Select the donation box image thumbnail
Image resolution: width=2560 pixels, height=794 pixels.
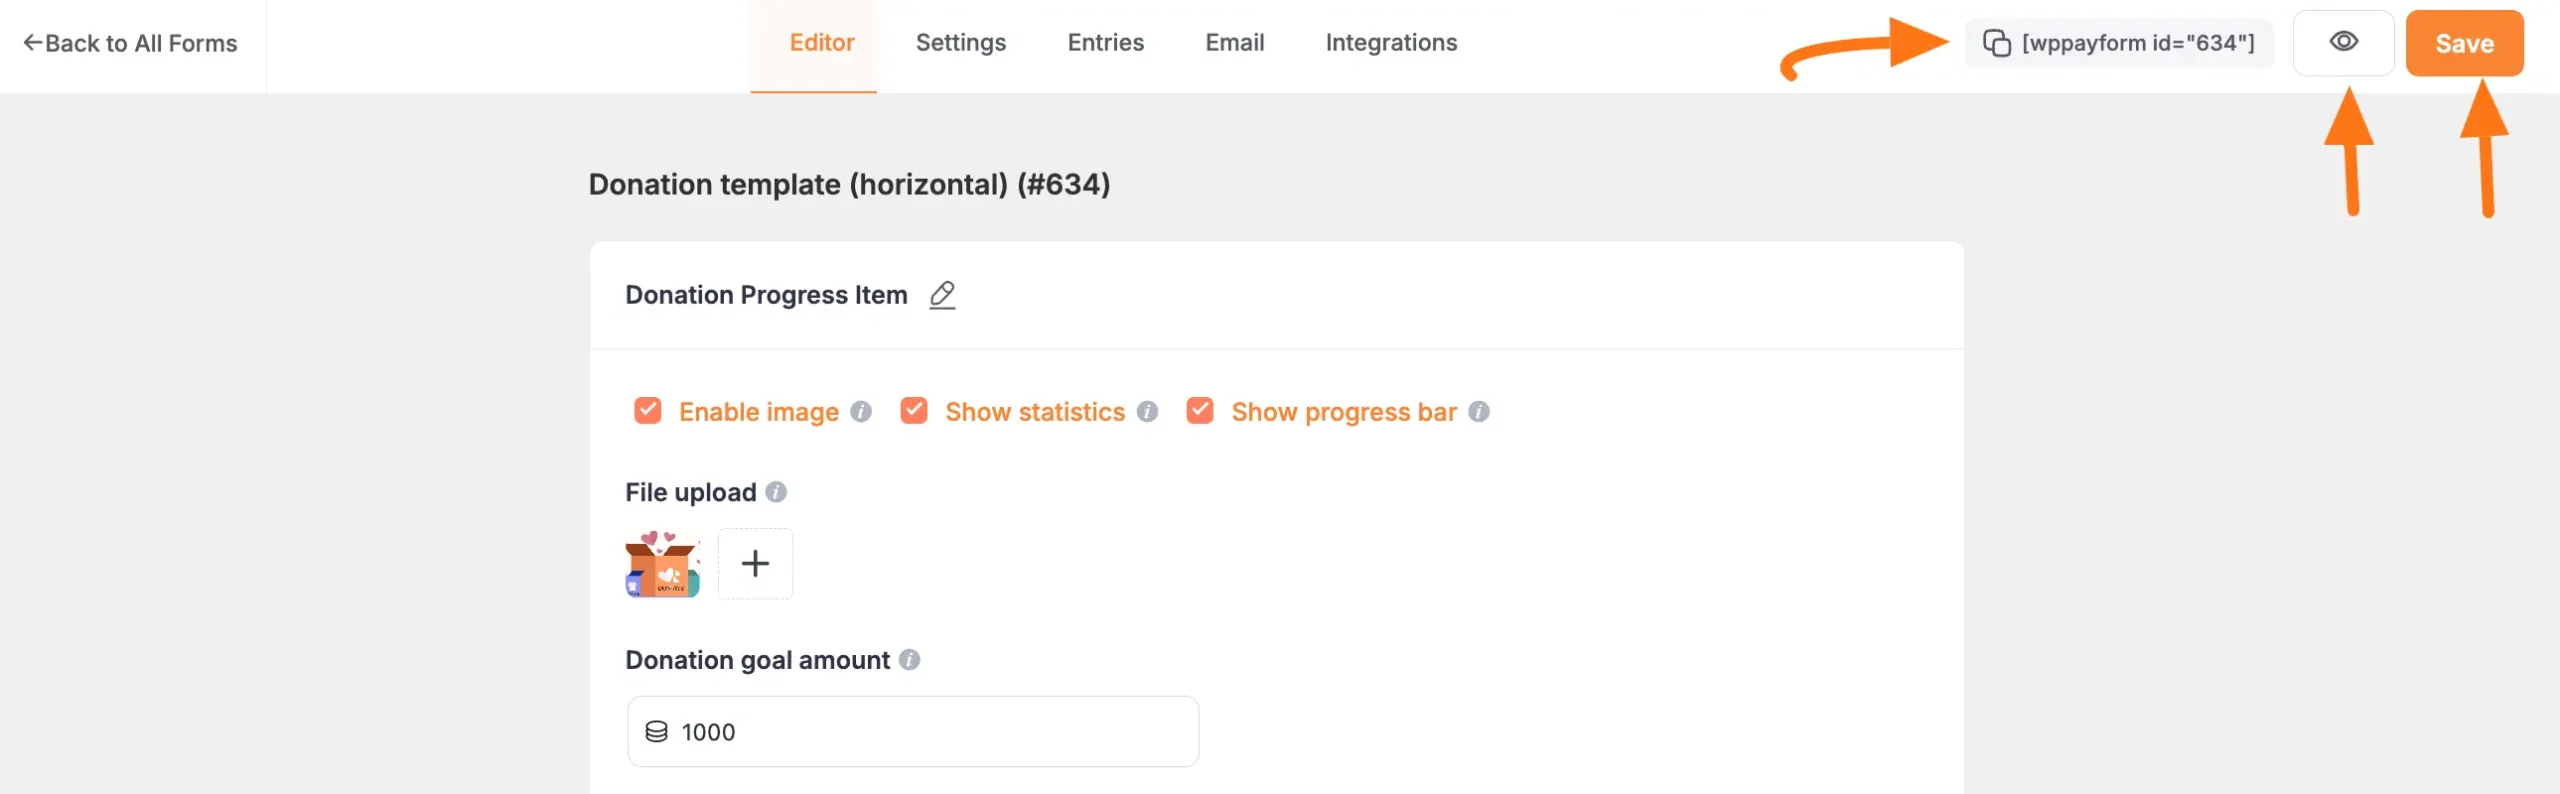click(663, 564)
